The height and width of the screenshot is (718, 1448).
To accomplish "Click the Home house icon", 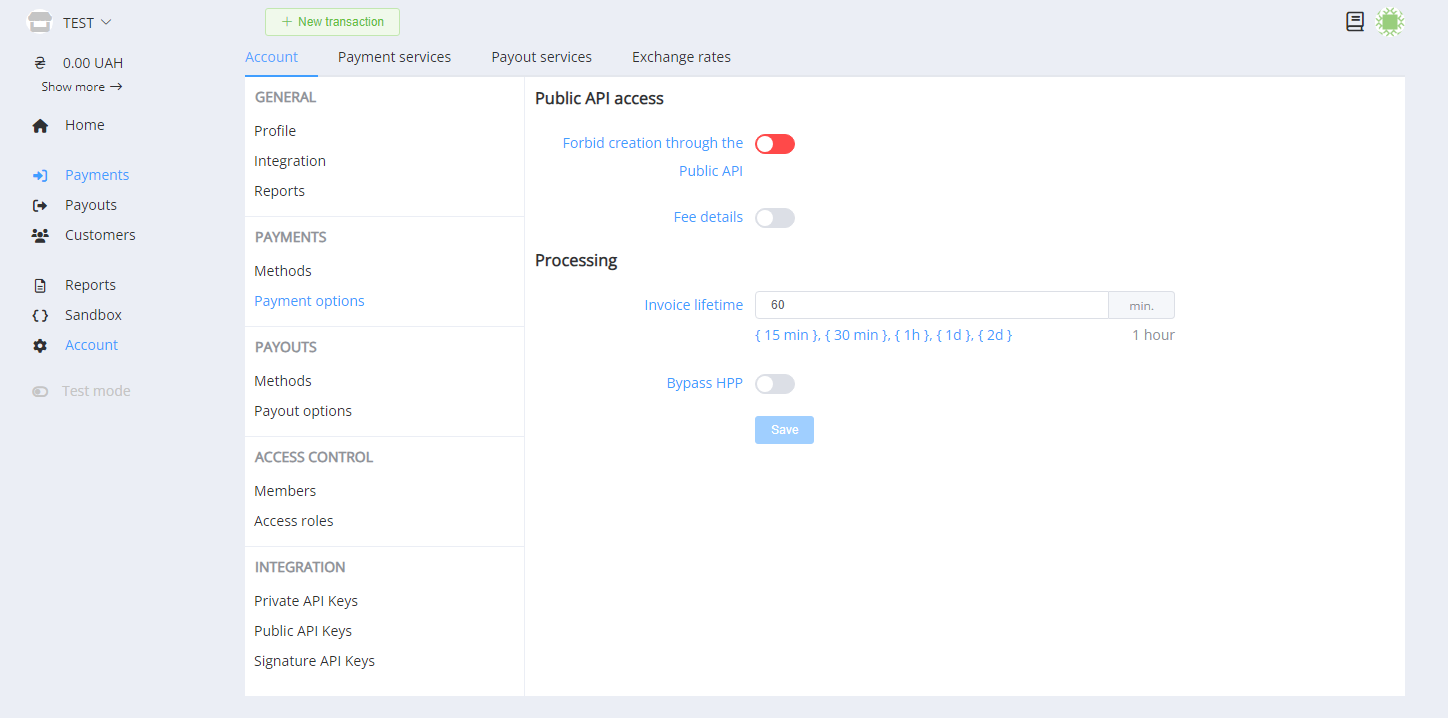I will [40, 126].
